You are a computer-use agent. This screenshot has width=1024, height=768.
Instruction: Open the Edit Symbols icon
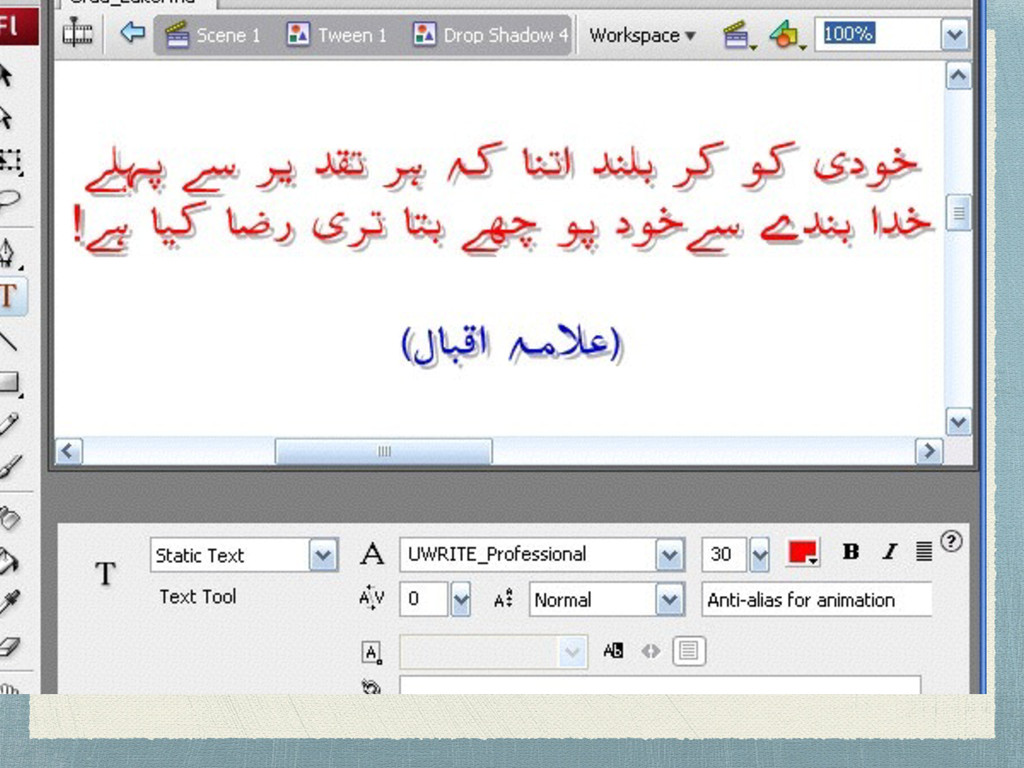(786, 35)
